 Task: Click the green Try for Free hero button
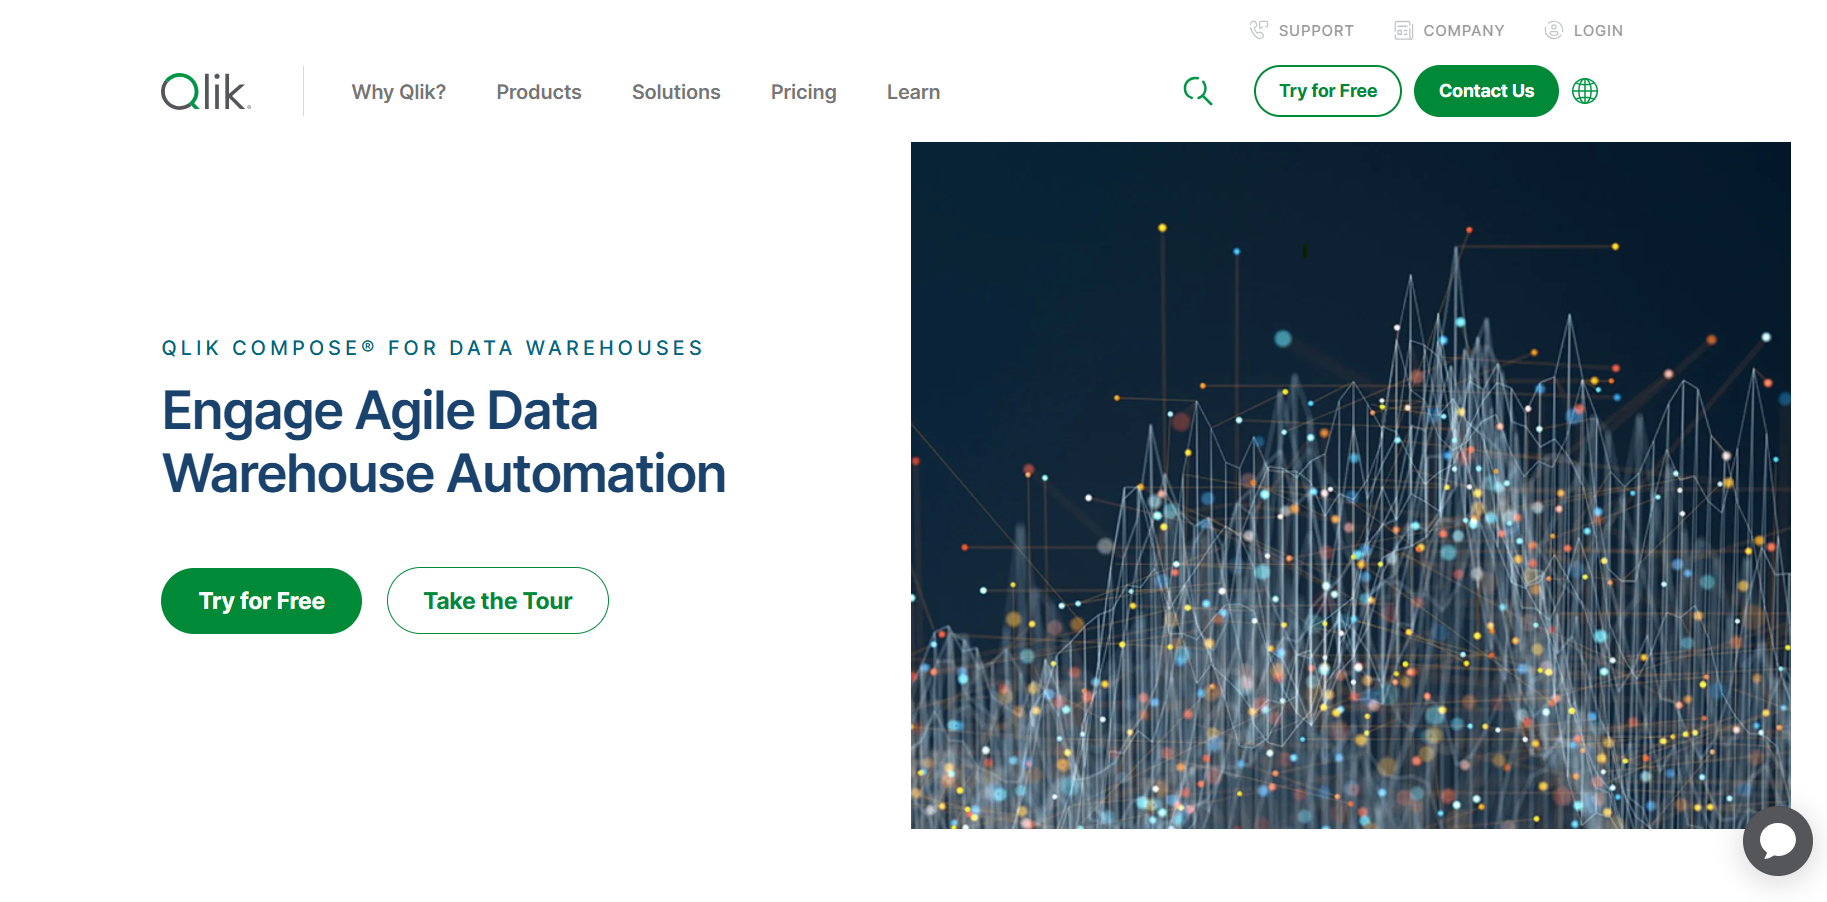(x=261, y=600)
